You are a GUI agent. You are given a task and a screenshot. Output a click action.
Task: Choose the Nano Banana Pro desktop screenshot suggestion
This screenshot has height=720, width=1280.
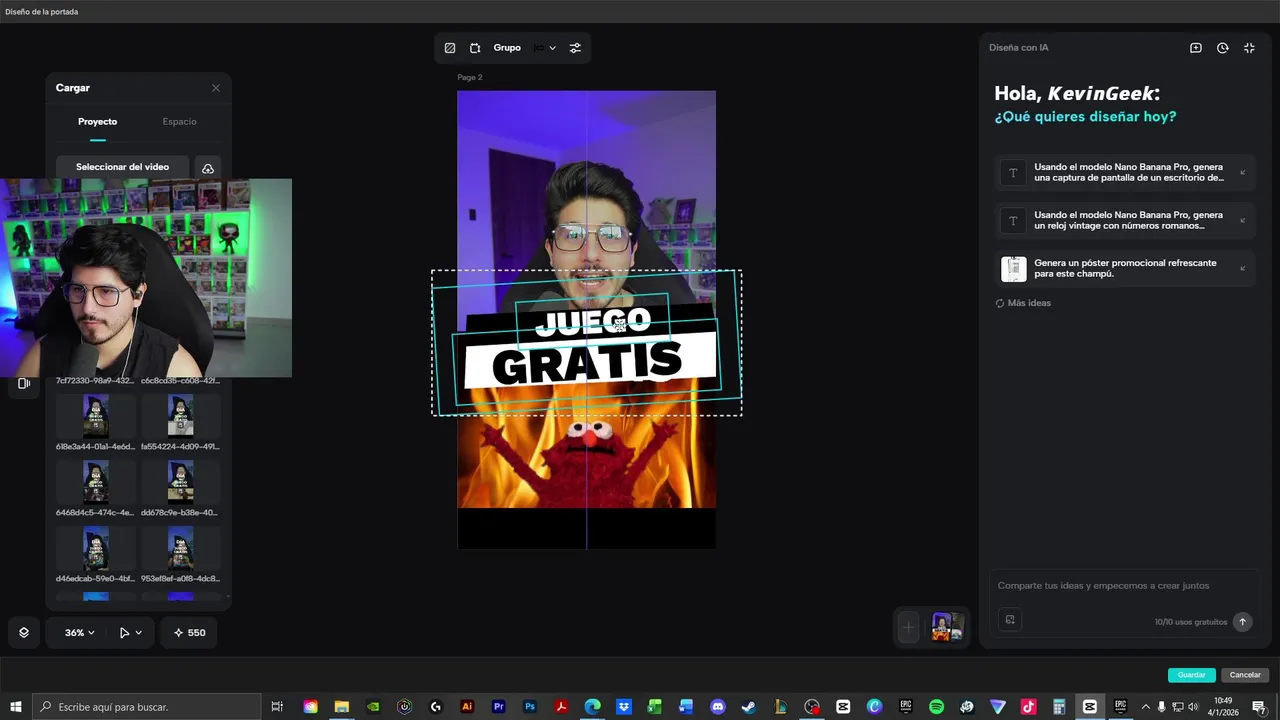(1126, 172)
